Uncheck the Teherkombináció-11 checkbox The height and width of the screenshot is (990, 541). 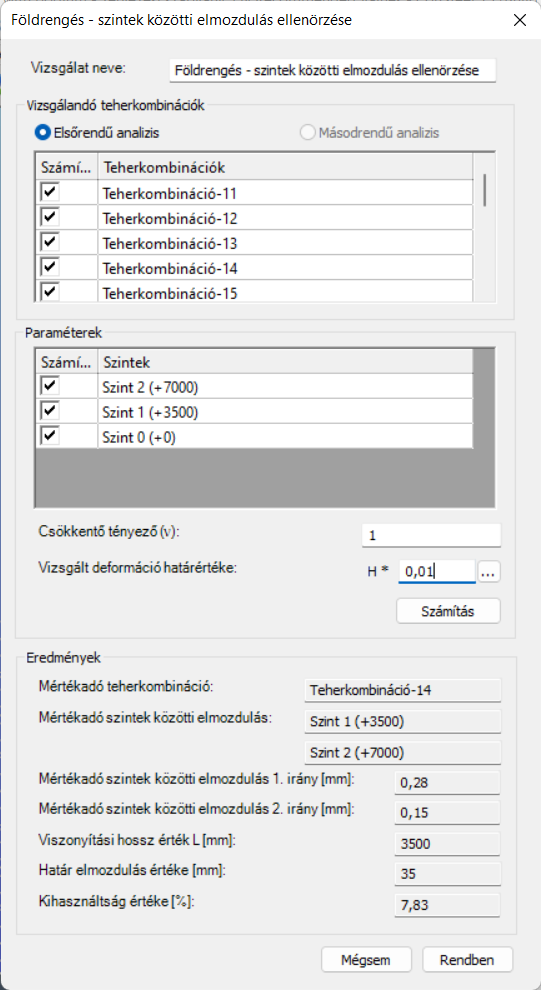51,192
